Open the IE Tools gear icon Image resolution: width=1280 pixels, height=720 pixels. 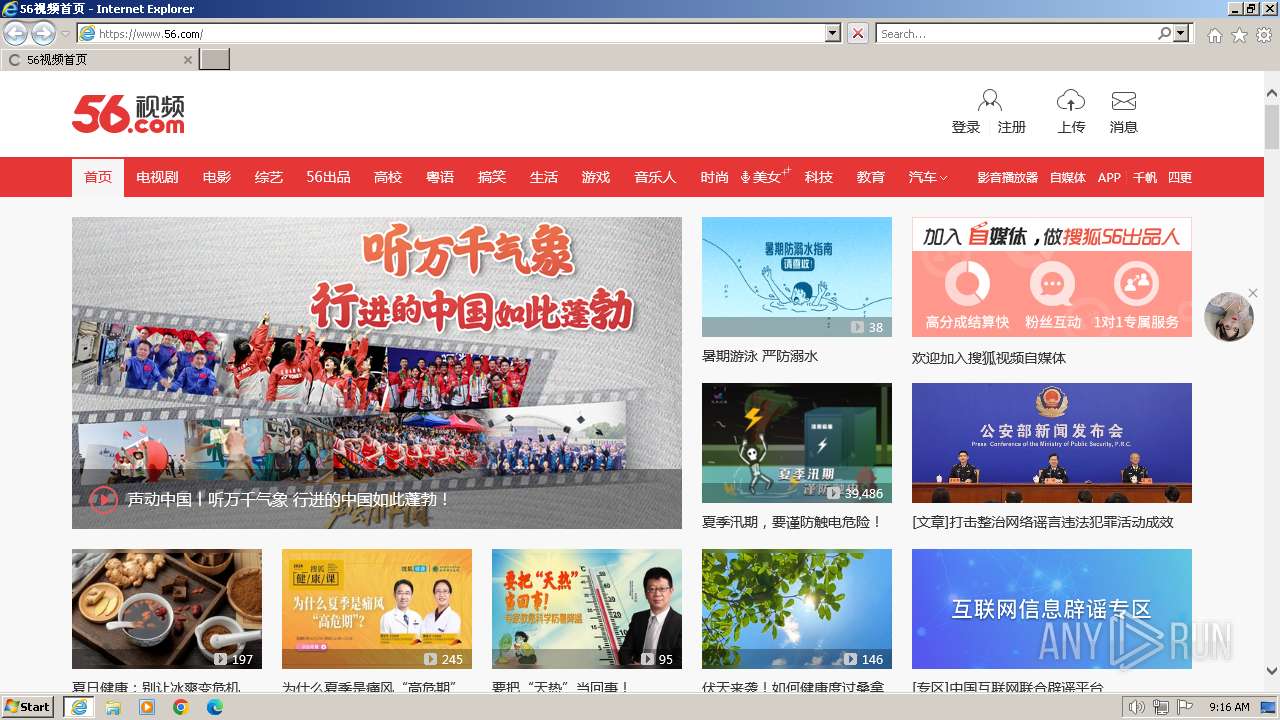(x=1264, y=35)
